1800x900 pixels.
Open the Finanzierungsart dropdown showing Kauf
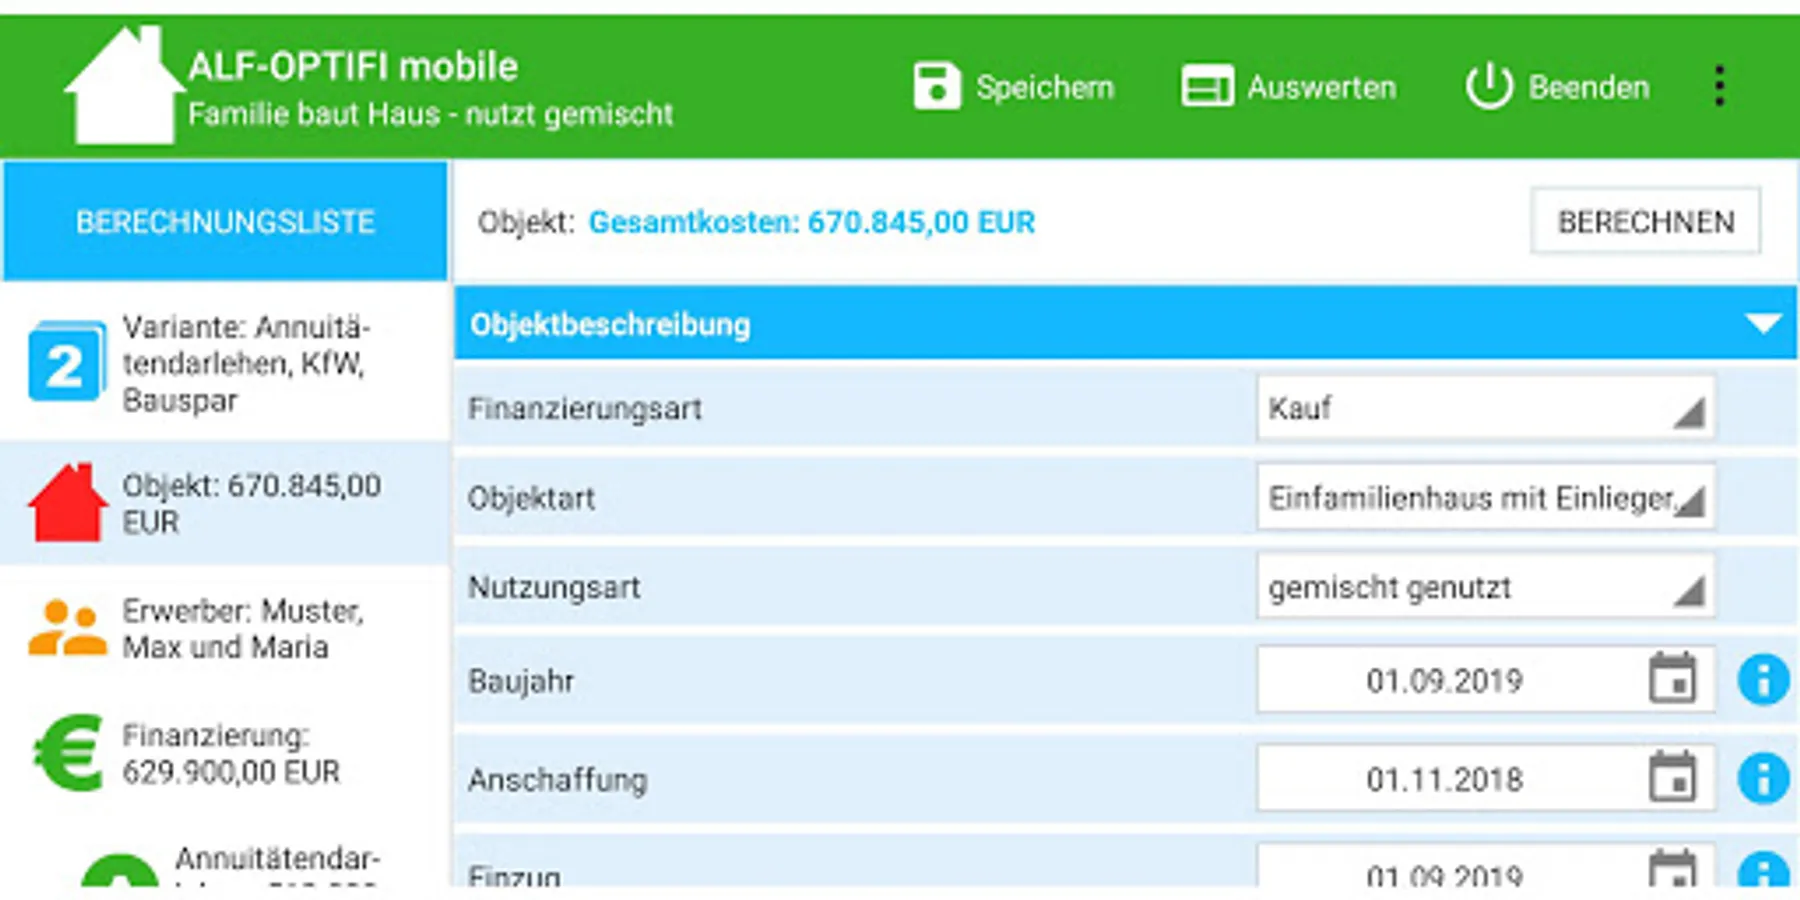(x=1486, y=408)
